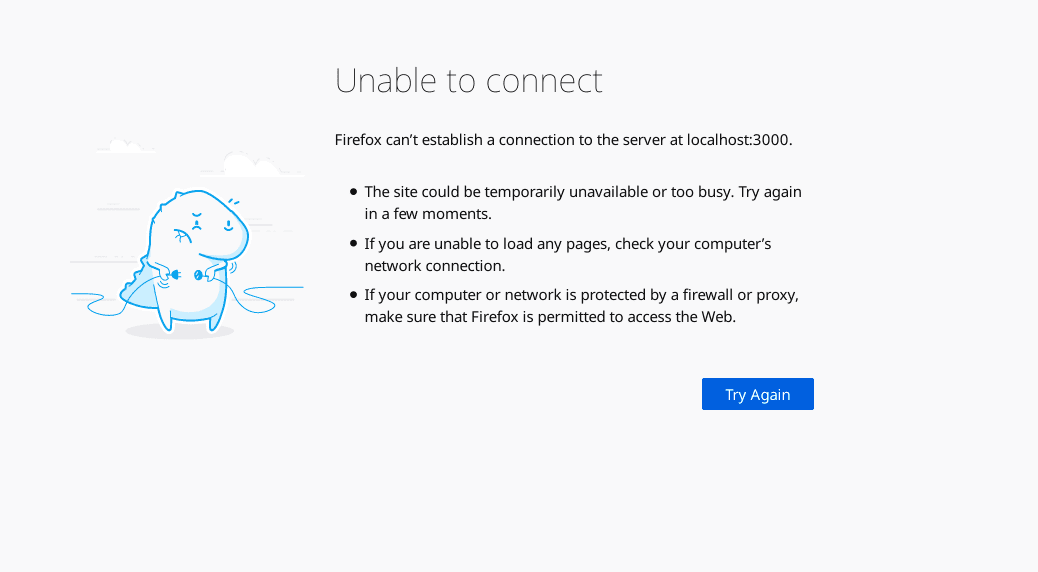Image resolution: width=1038 pixels, height=572 pixels.
Task: Click the first bullet point marker
Action: click(354, 191)
